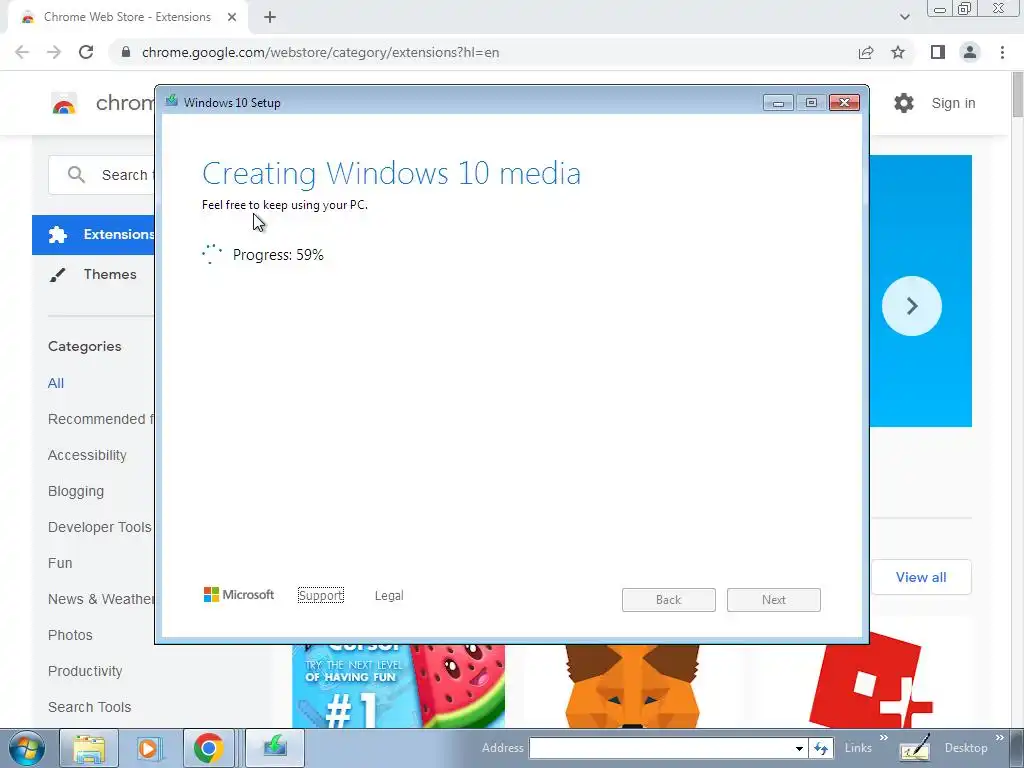Choose the Blogging category
The width and height of the screenshot is (1024, 768).
76,491
